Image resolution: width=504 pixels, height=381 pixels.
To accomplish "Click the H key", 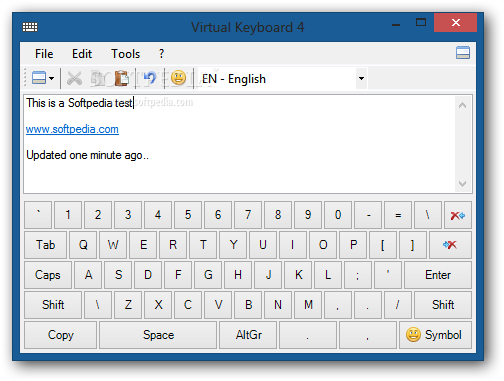I will [238, 275].
